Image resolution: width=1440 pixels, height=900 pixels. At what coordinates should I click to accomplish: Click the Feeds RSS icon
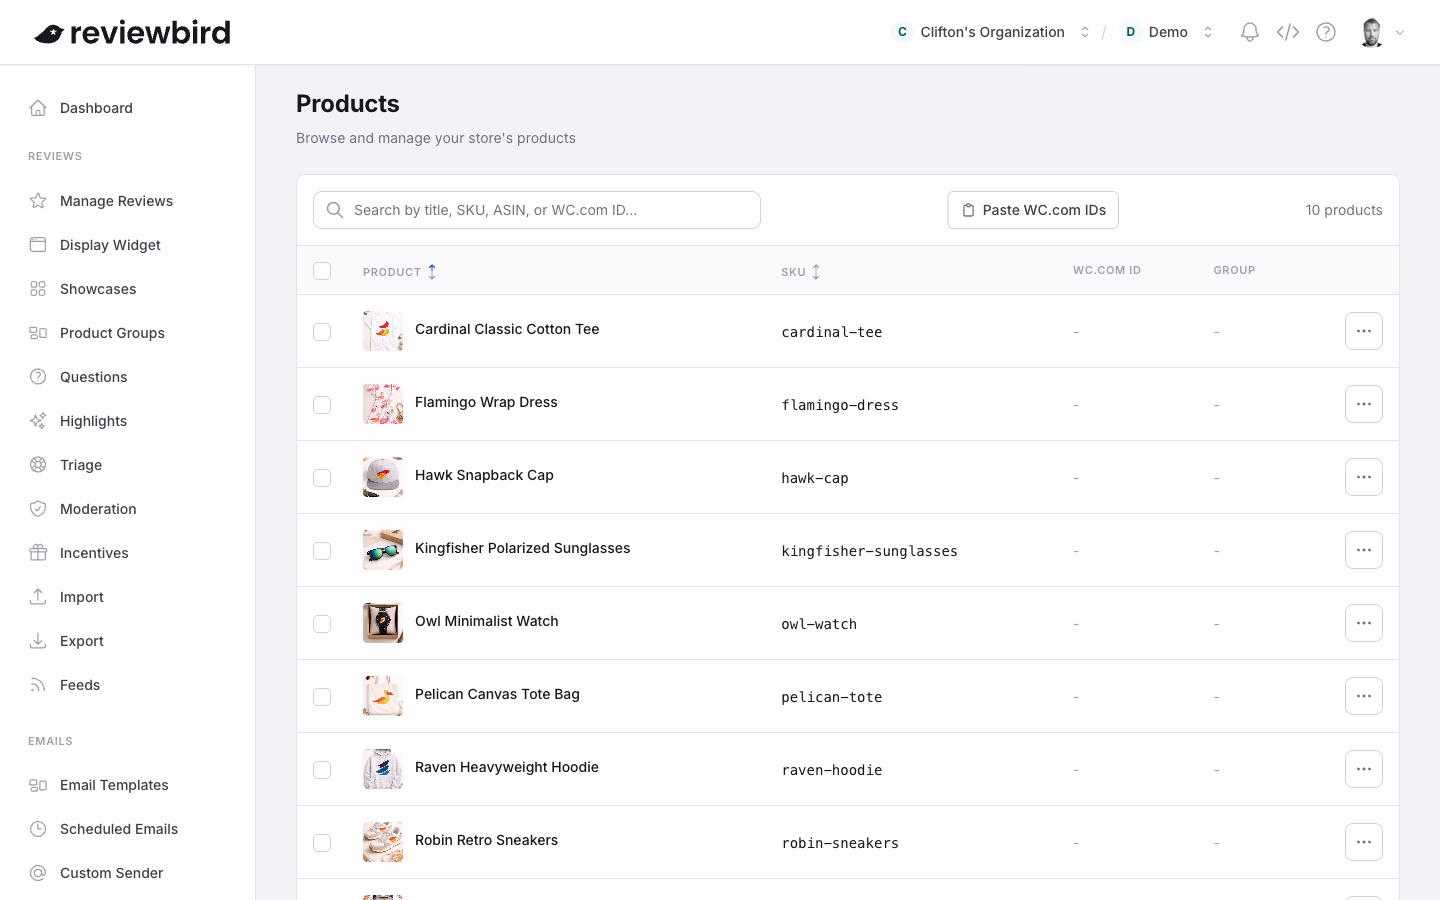click(38, 685)
